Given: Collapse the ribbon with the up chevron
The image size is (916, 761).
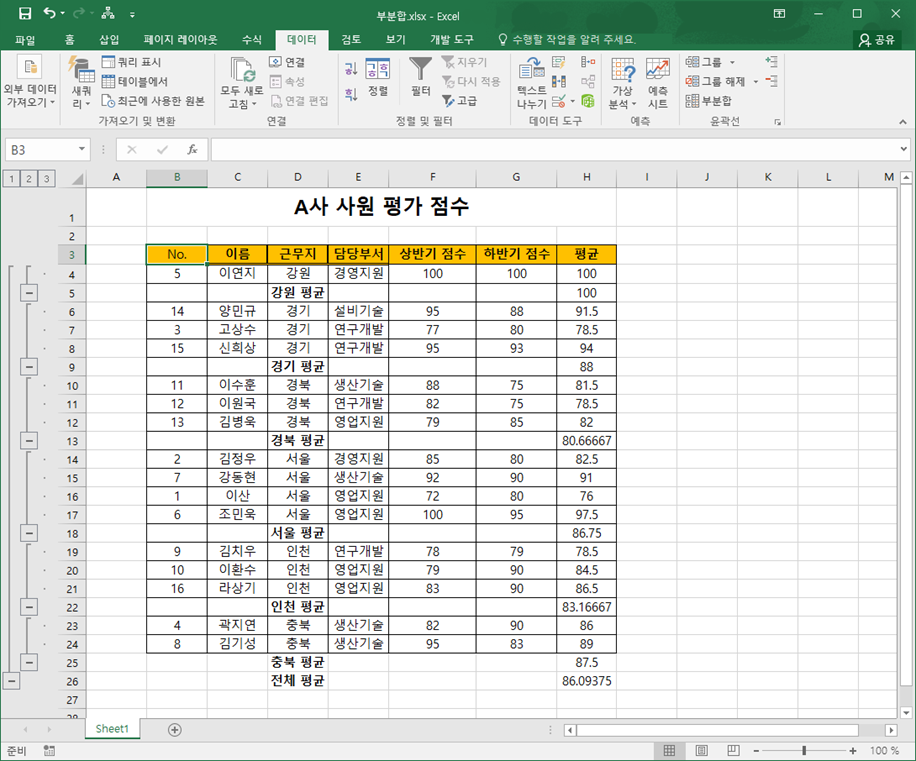Looking at the screenshot, I should 903,121.
